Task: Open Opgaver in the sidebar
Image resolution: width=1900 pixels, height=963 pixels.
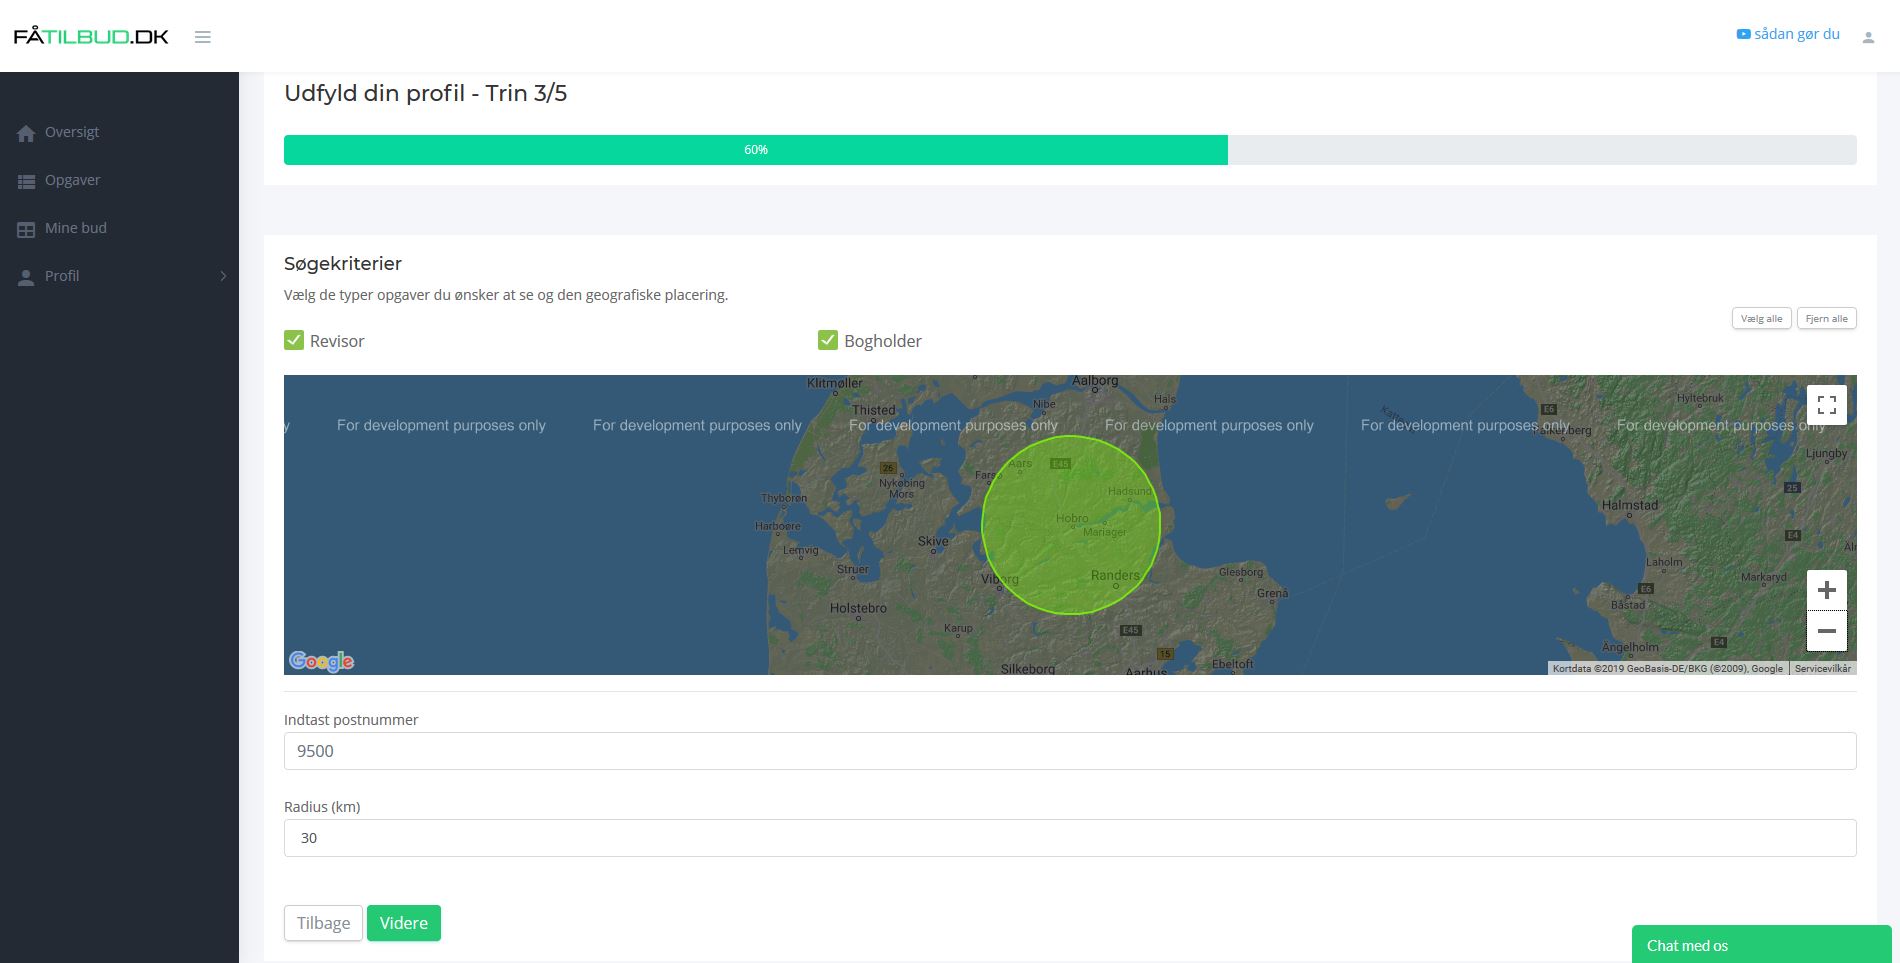Action: click(x=72, y=180)
